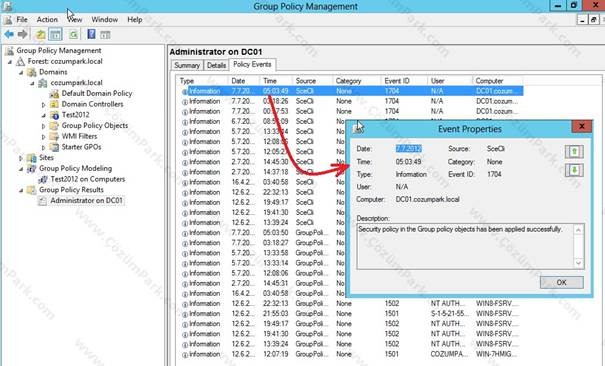This screenshot has height=366, width=605.
Task: Sort events by Event ID column header
Action: (x=404, y=81)
